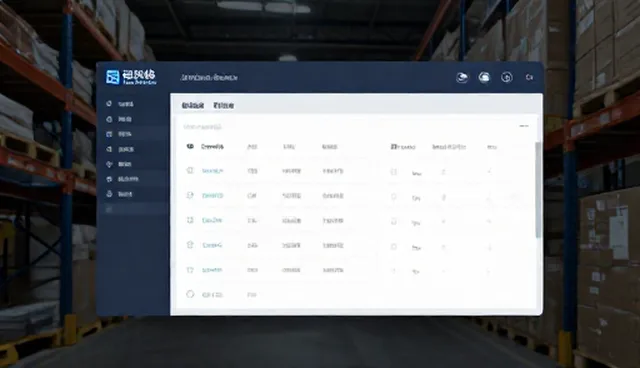The image size is (640, 368).
Task: Toggle the select-all checkbox in the table header
Action: click(190, 146)
